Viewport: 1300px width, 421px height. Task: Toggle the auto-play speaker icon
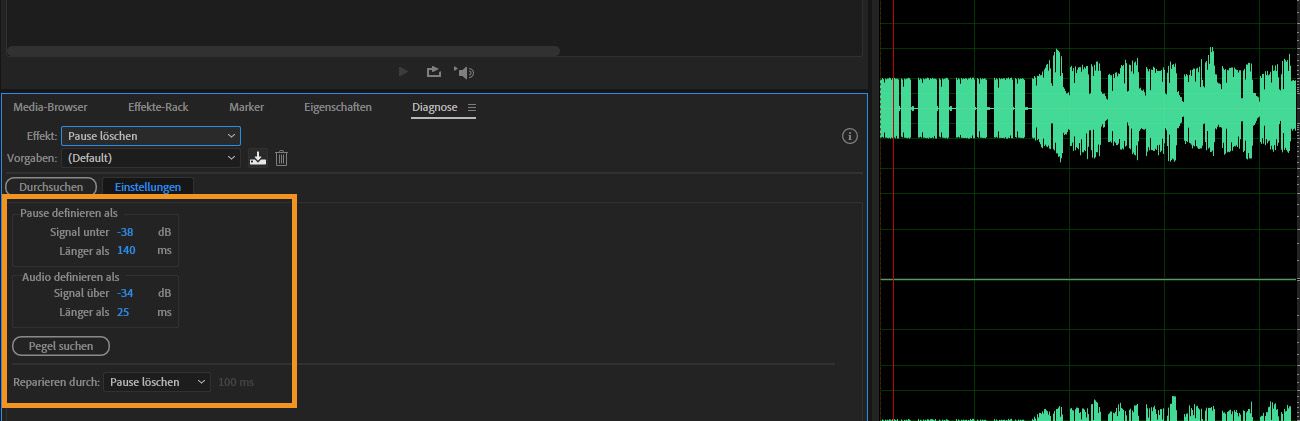(464, 72)
